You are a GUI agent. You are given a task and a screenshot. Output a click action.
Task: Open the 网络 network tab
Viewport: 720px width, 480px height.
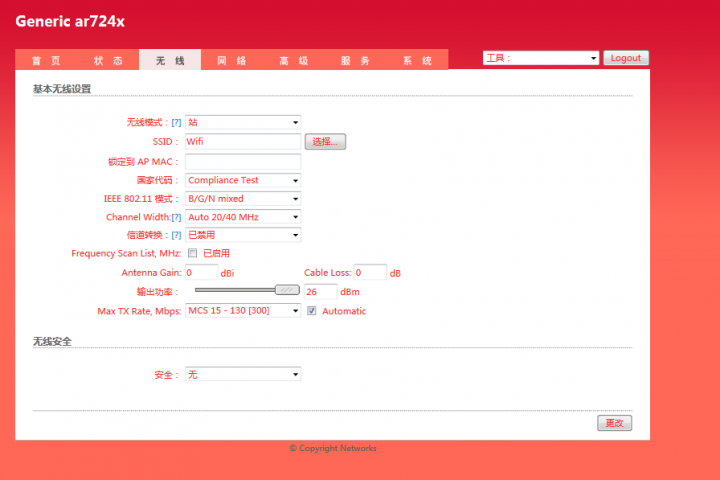[x=232, y=60]
